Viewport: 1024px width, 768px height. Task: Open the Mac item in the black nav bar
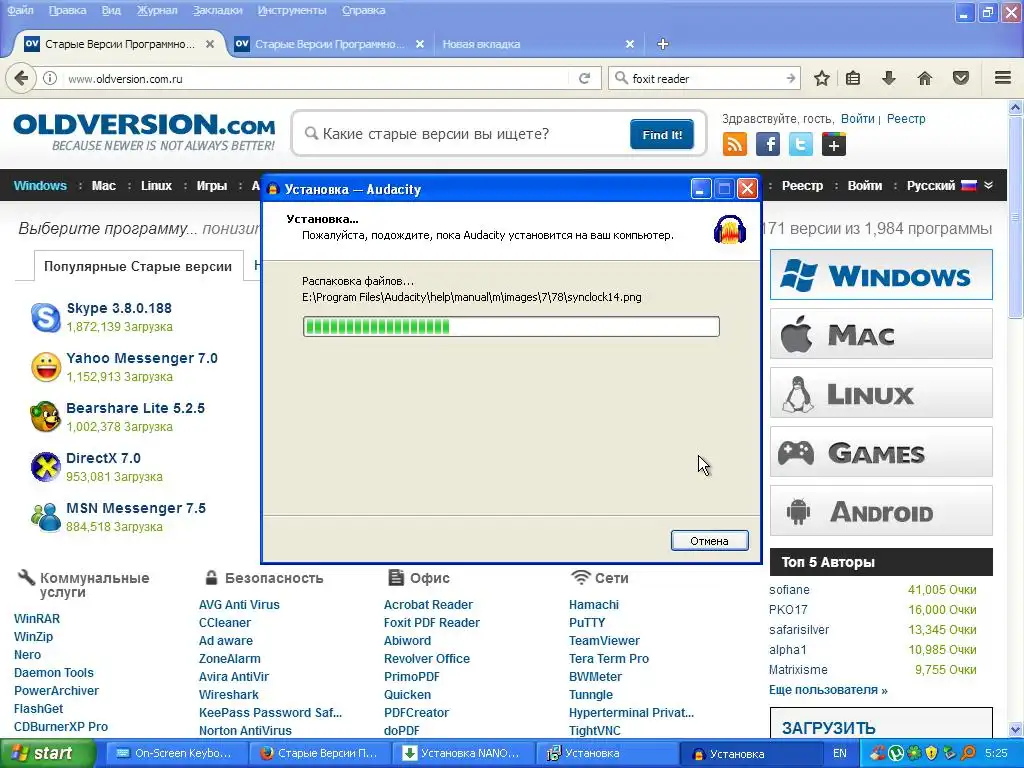click(103, 185)
